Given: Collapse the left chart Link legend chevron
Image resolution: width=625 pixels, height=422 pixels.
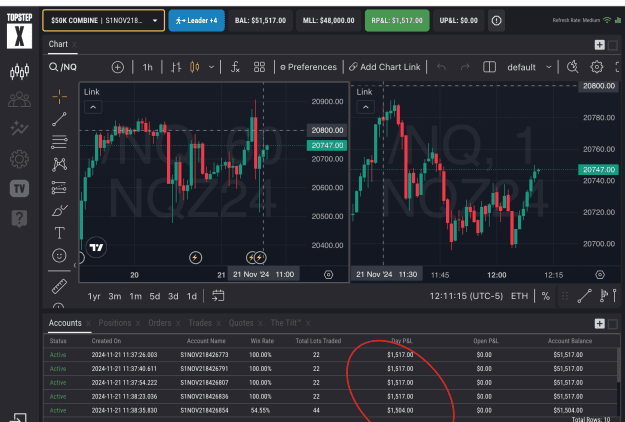Looking at the screenshot, I should tap(92, 107).
